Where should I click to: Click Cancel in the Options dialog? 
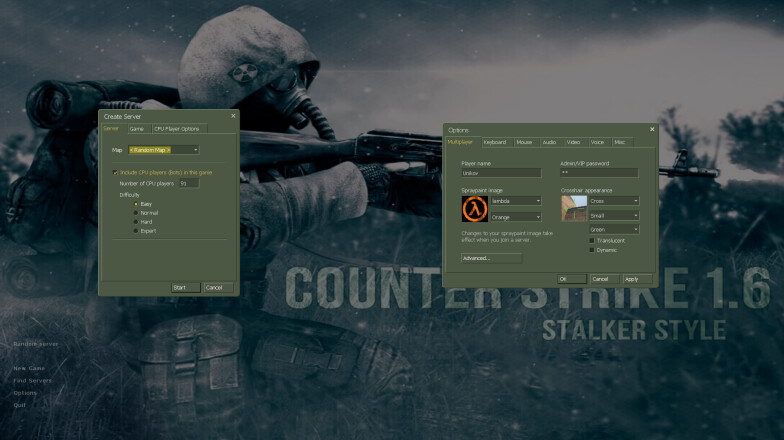[604, 279]
